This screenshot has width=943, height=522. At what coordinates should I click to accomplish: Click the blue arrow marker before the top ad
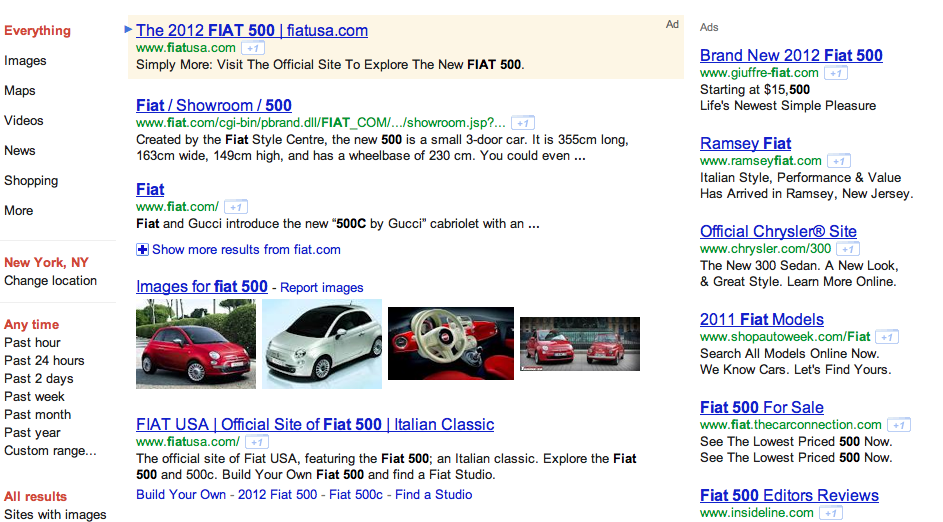click(128, 29)
